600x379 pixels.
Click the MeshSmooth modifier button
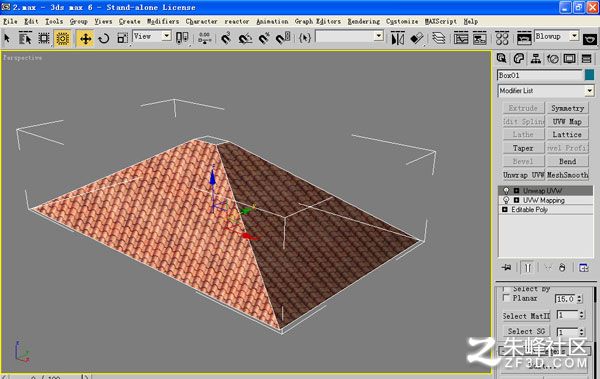[x=567, y=175]
